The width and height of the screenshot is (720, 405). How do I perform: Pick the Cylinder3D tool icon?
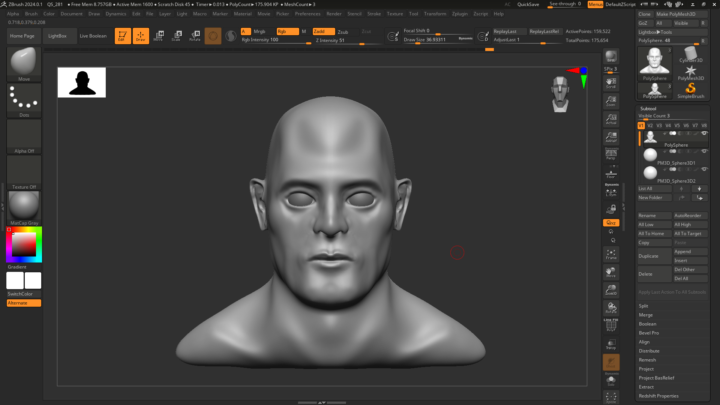[x=690, y=55]
